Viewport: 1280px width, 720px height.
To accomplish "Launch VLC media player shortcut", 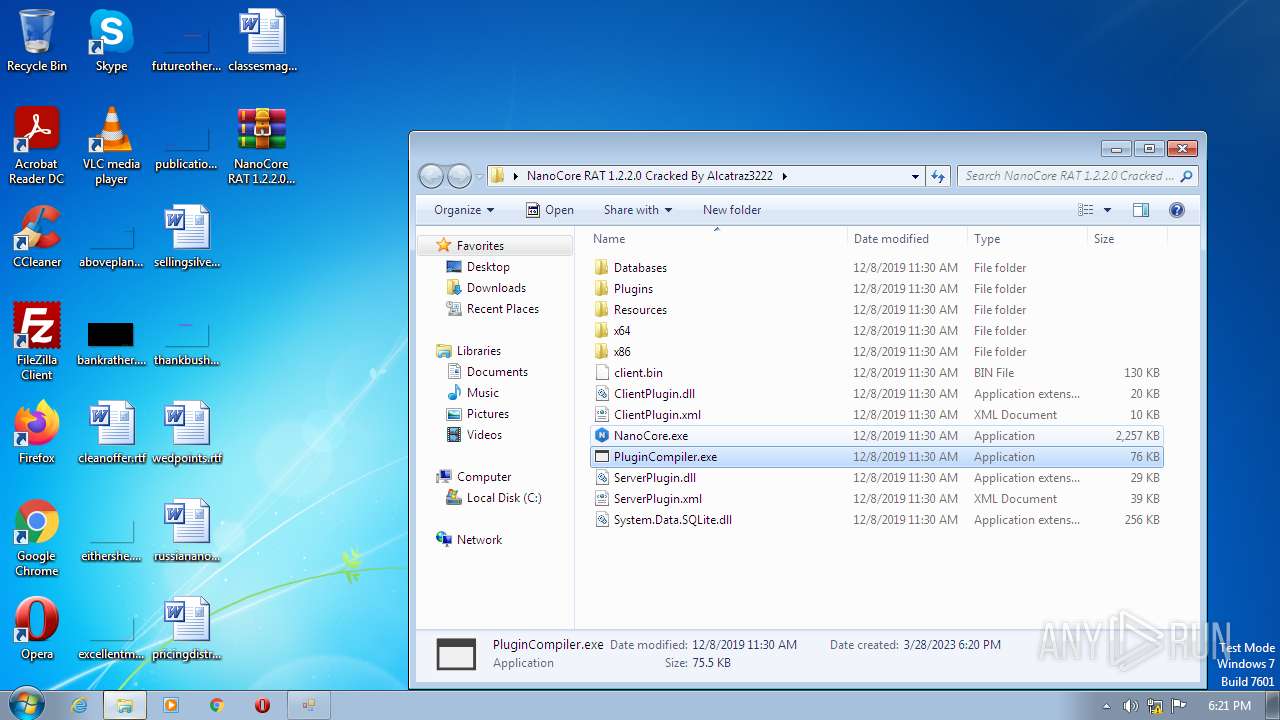I will [x=111, y=146].
